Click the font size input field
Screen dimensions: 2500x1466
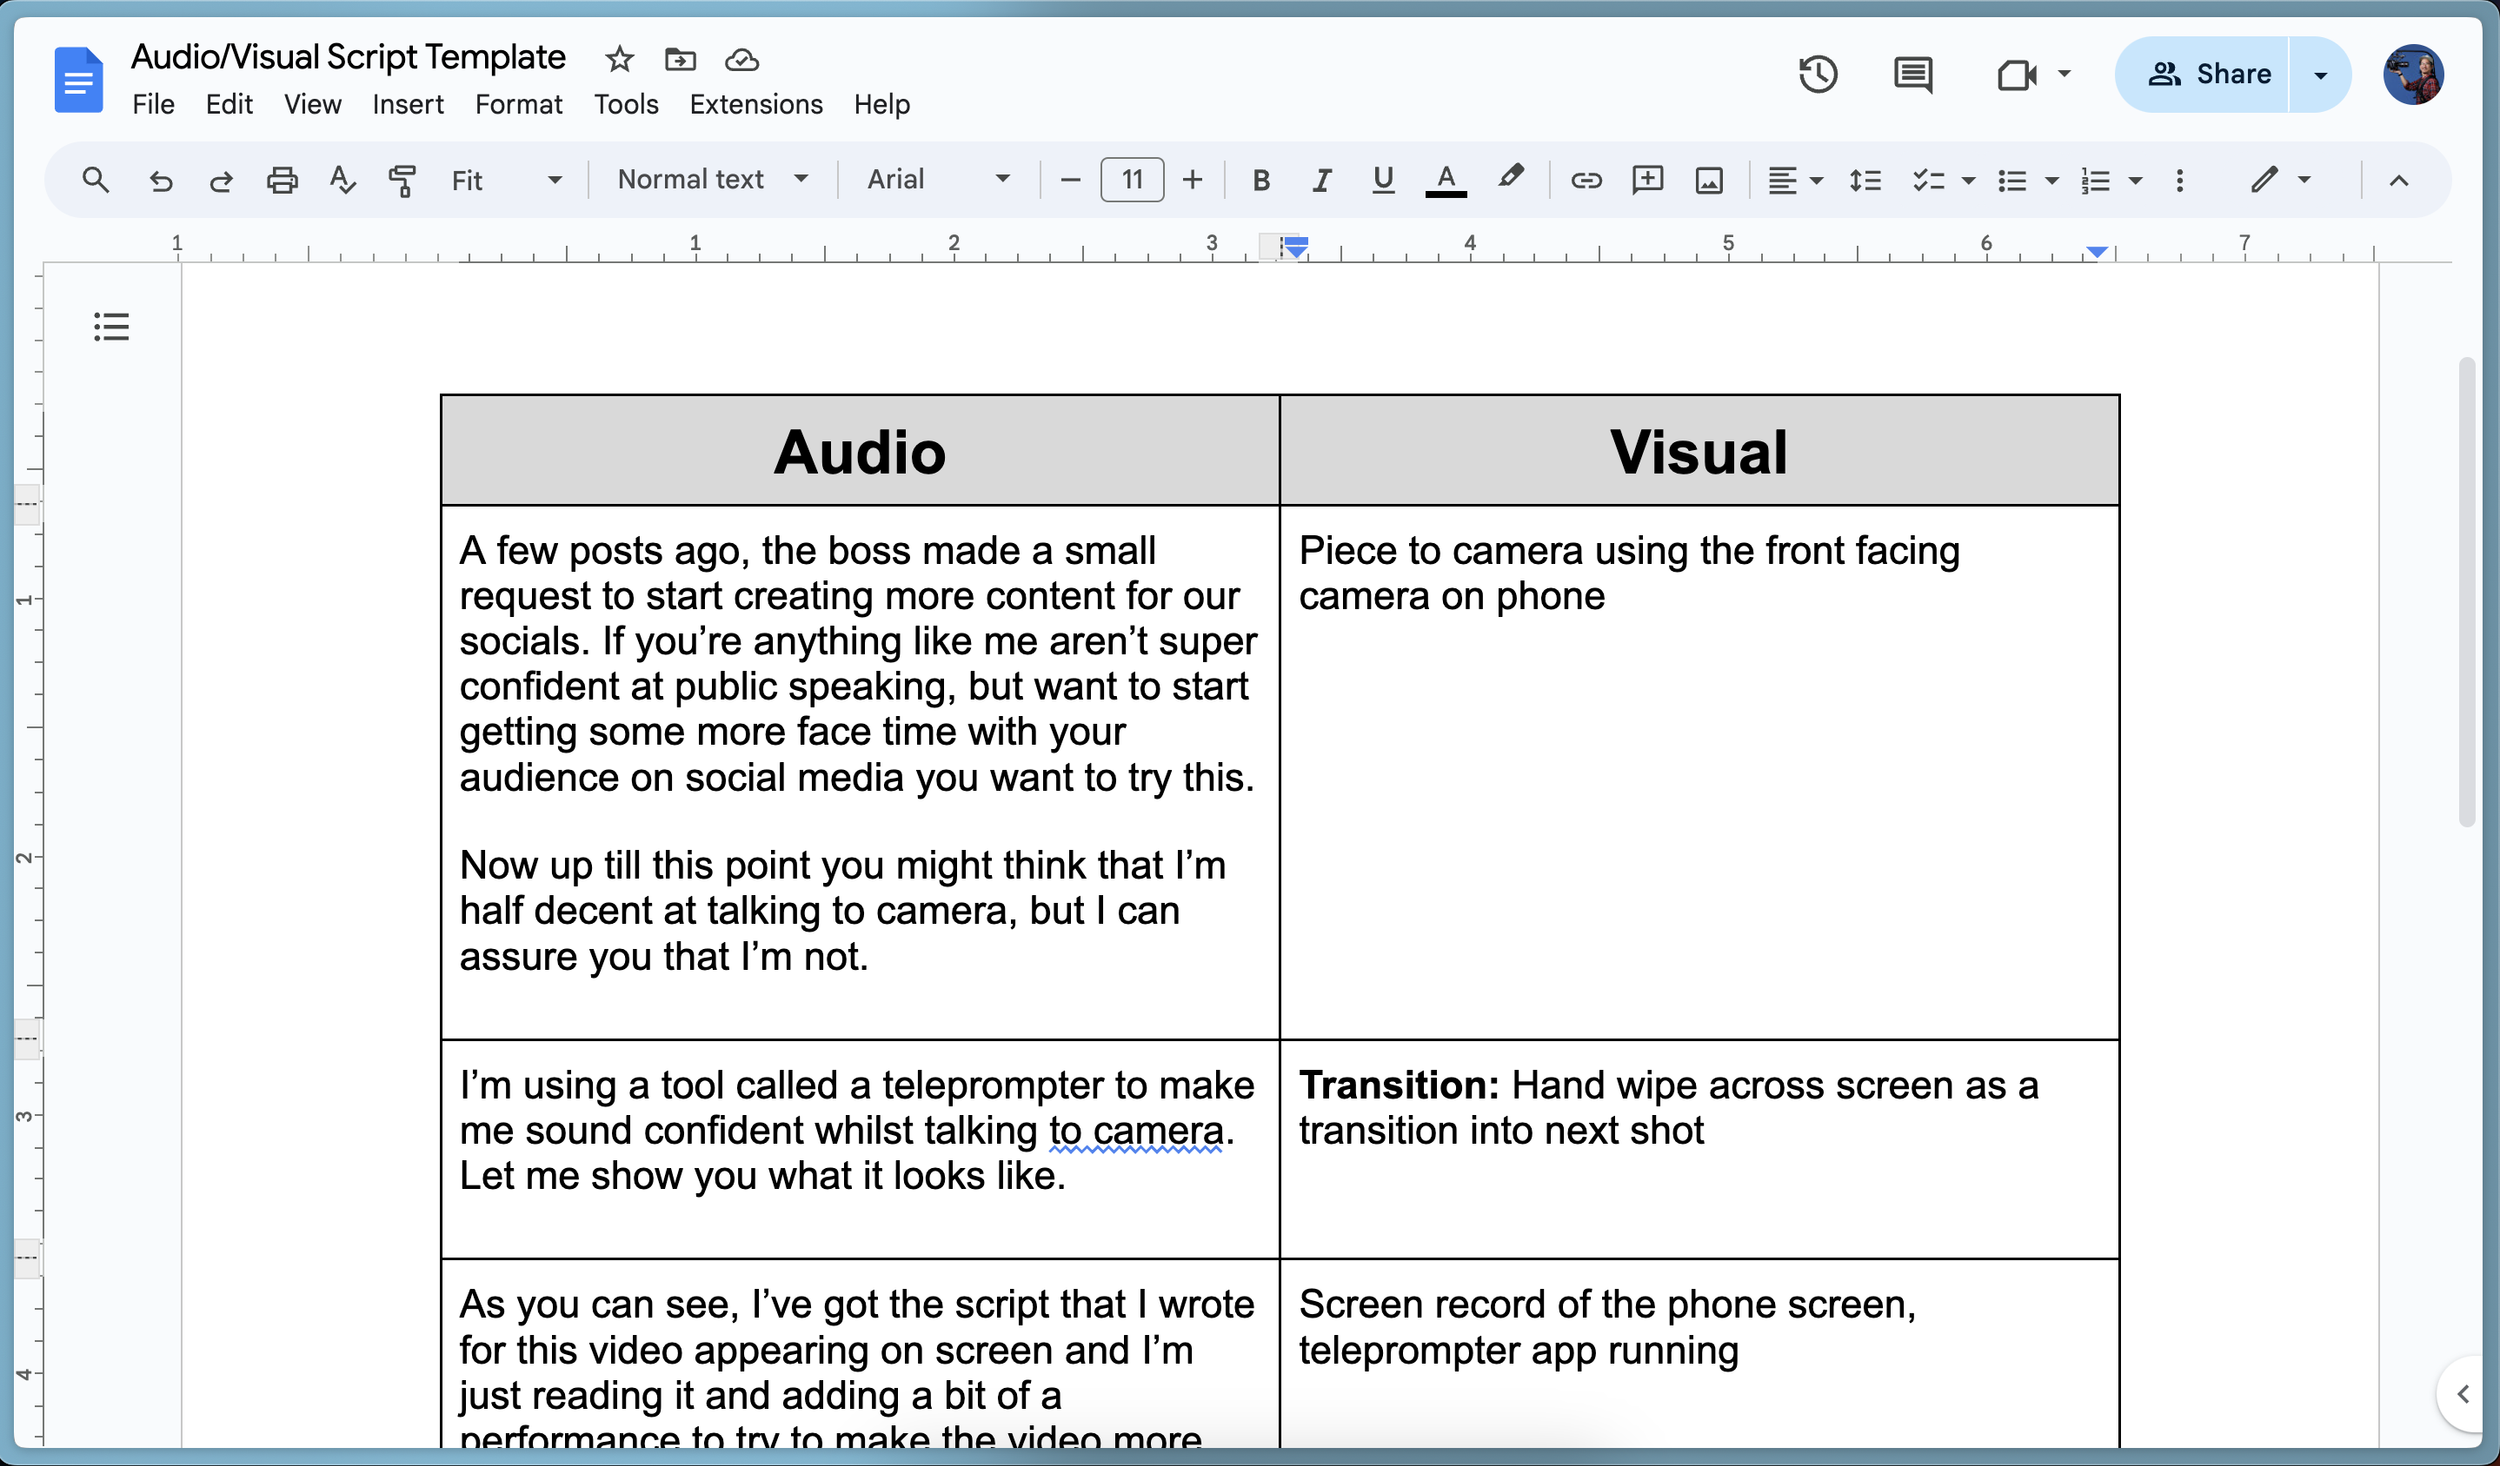click(x=1131, y=180)
